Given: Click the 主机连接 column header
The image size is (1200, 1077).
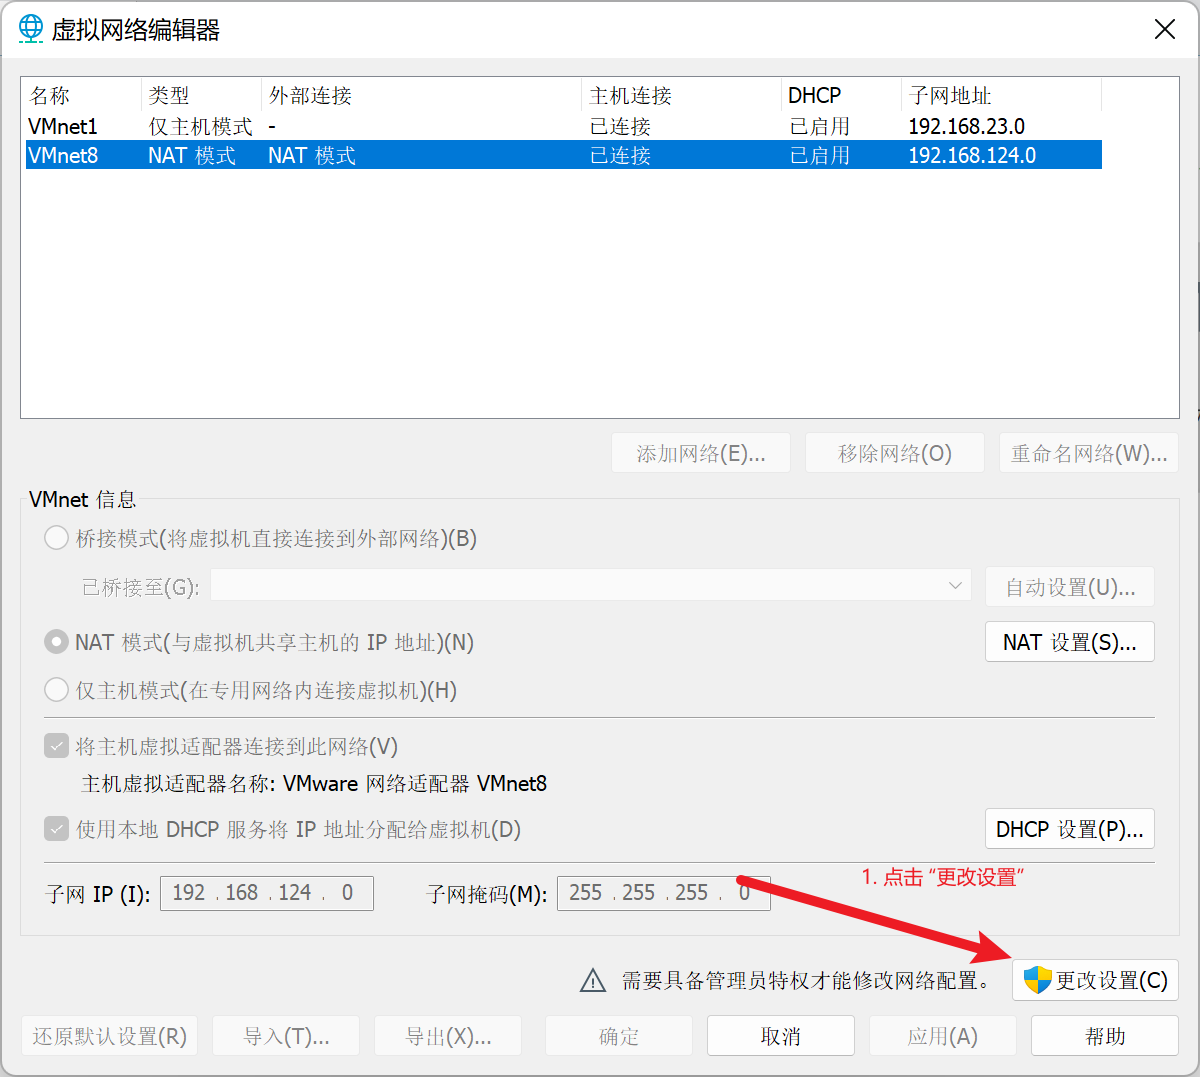Looking at the screenshot, I should [681, 95].
